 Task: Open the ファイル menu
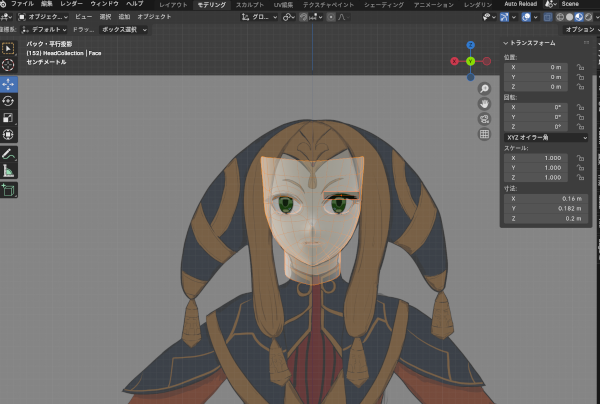(22, 5)
